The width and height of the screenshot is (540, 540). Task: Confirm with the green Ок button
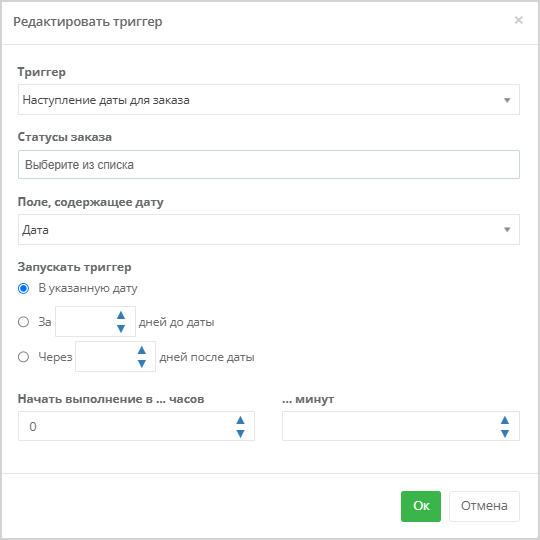pyautogui.click(x=421, y=506)
